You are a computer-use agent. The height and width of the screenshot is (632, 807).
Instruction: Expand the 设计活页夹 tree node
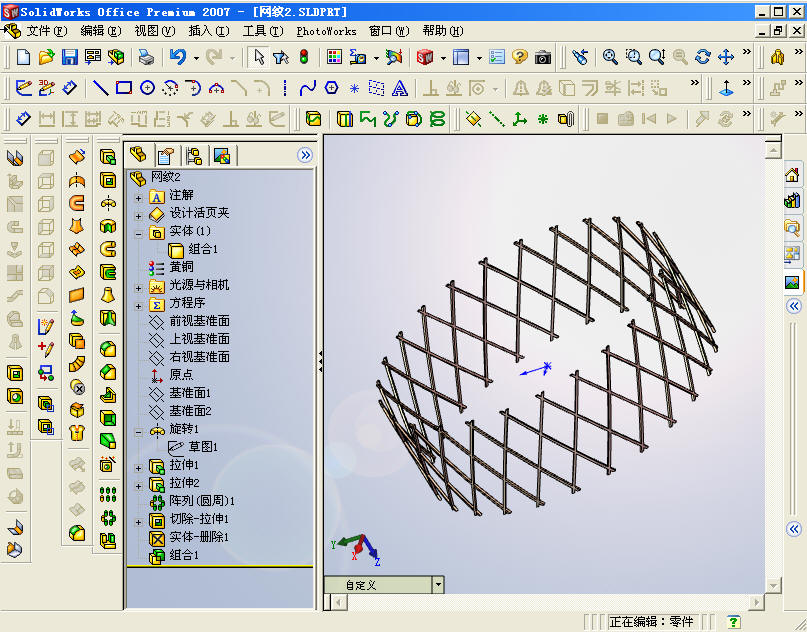[138, 216]
